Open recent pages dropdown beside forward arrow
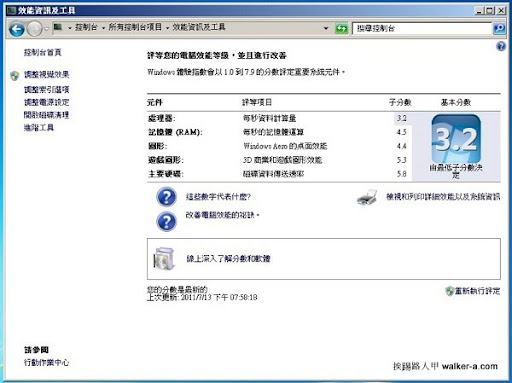 (x=47, y=29)
